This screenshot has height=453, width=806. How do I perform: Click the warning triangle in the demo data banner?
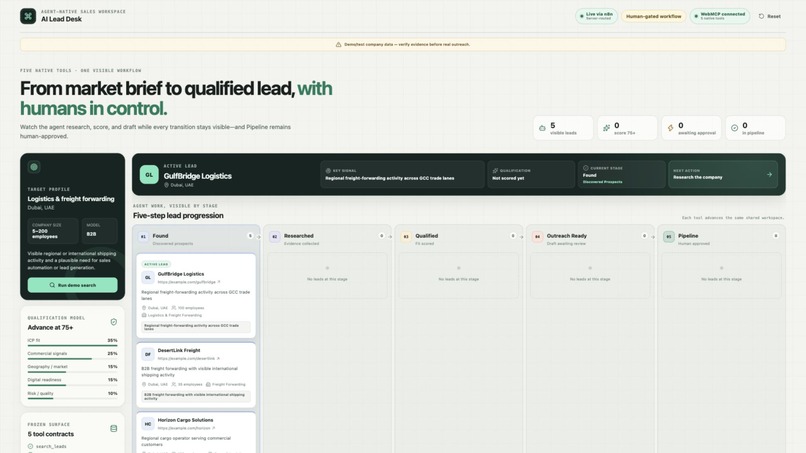pos(338,45)
